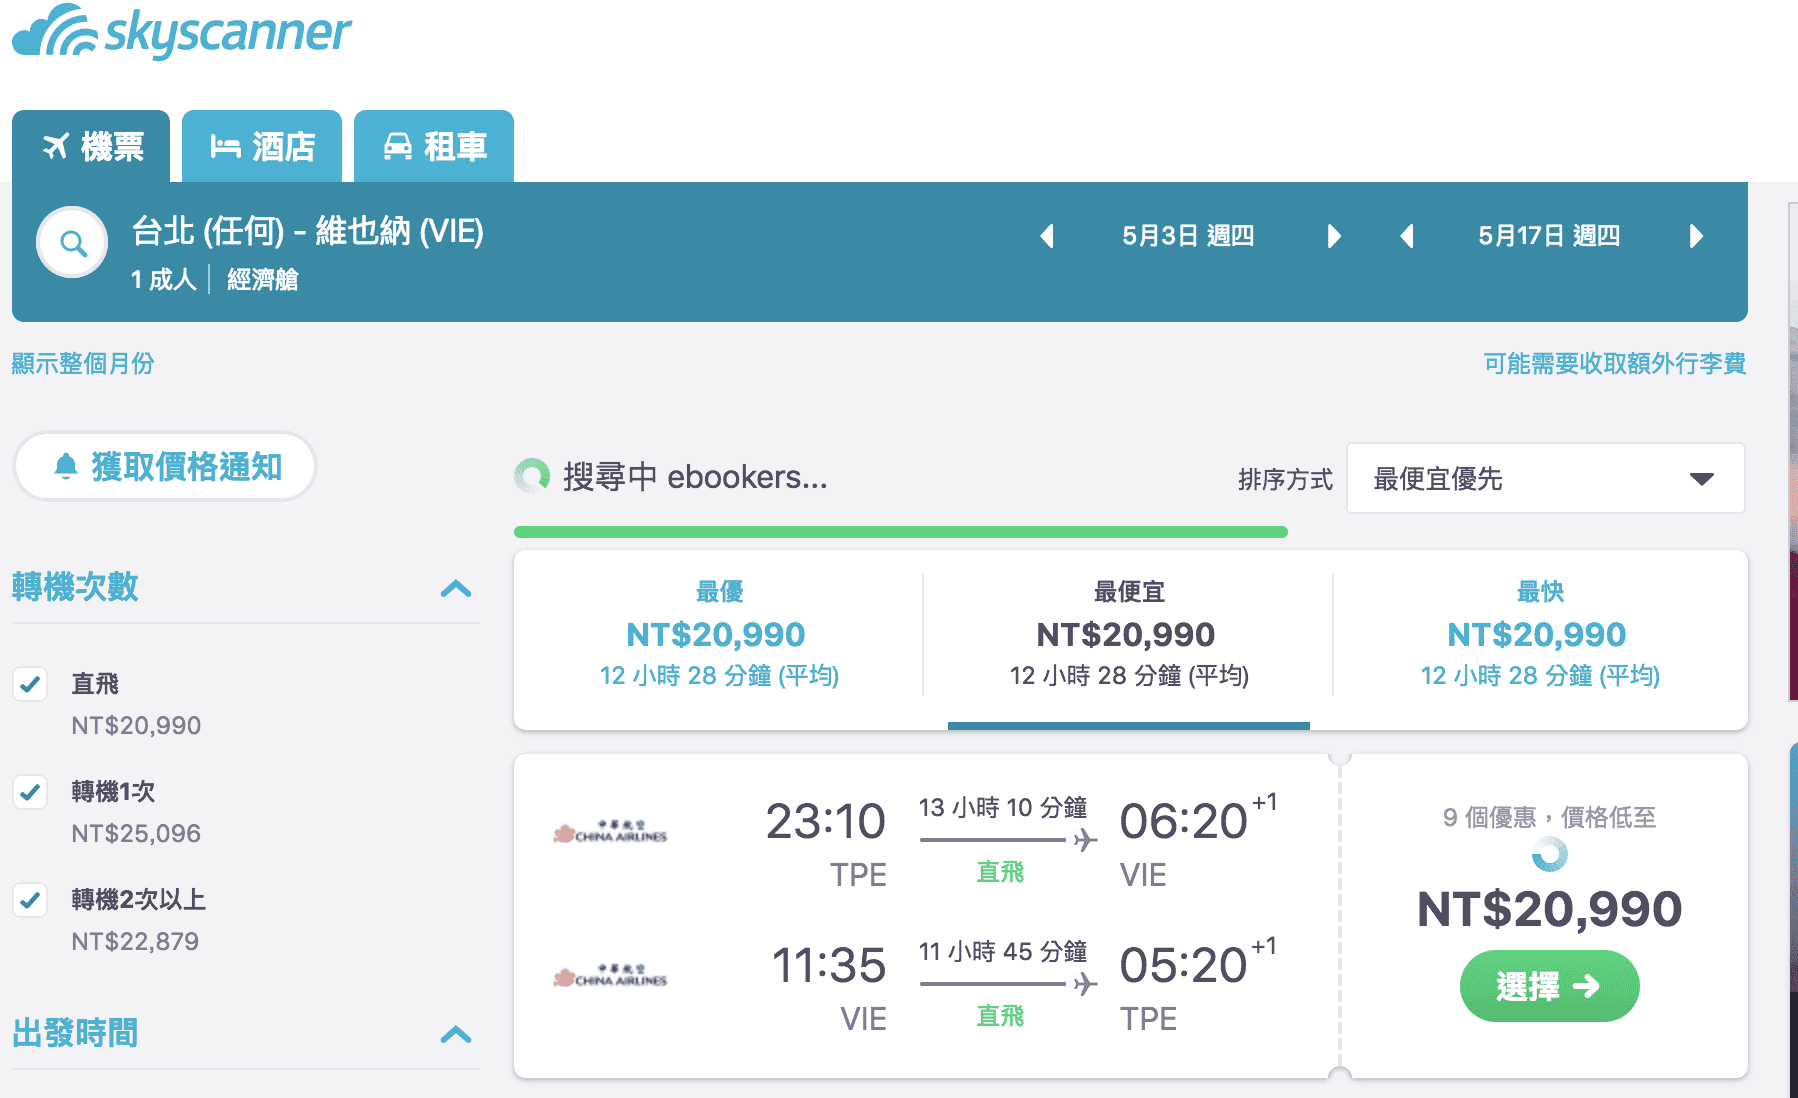The image size is (1798, 1098).
Task: Click the NT$20,990 price in result card
Action: click(1549, 909)
